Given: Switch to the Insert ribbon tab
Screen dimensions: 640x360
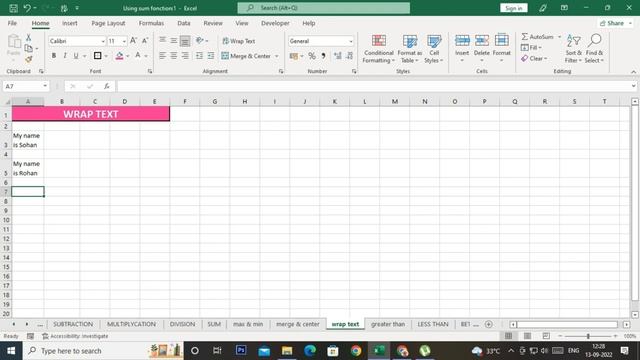Looking at the screenshot, I should [x=70, y=23].
